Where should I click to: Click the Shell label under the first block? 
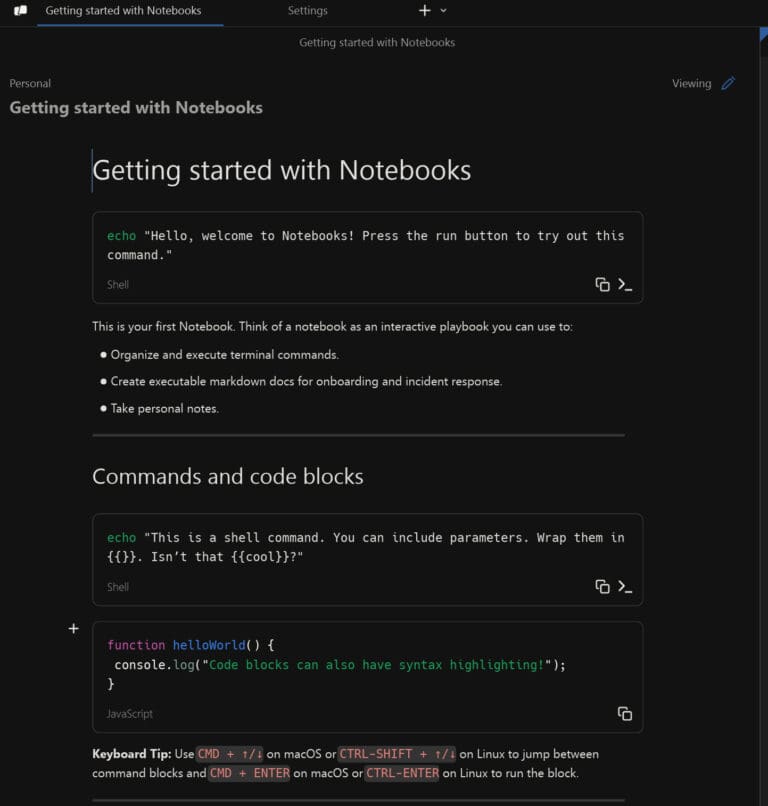coord(117,284)
